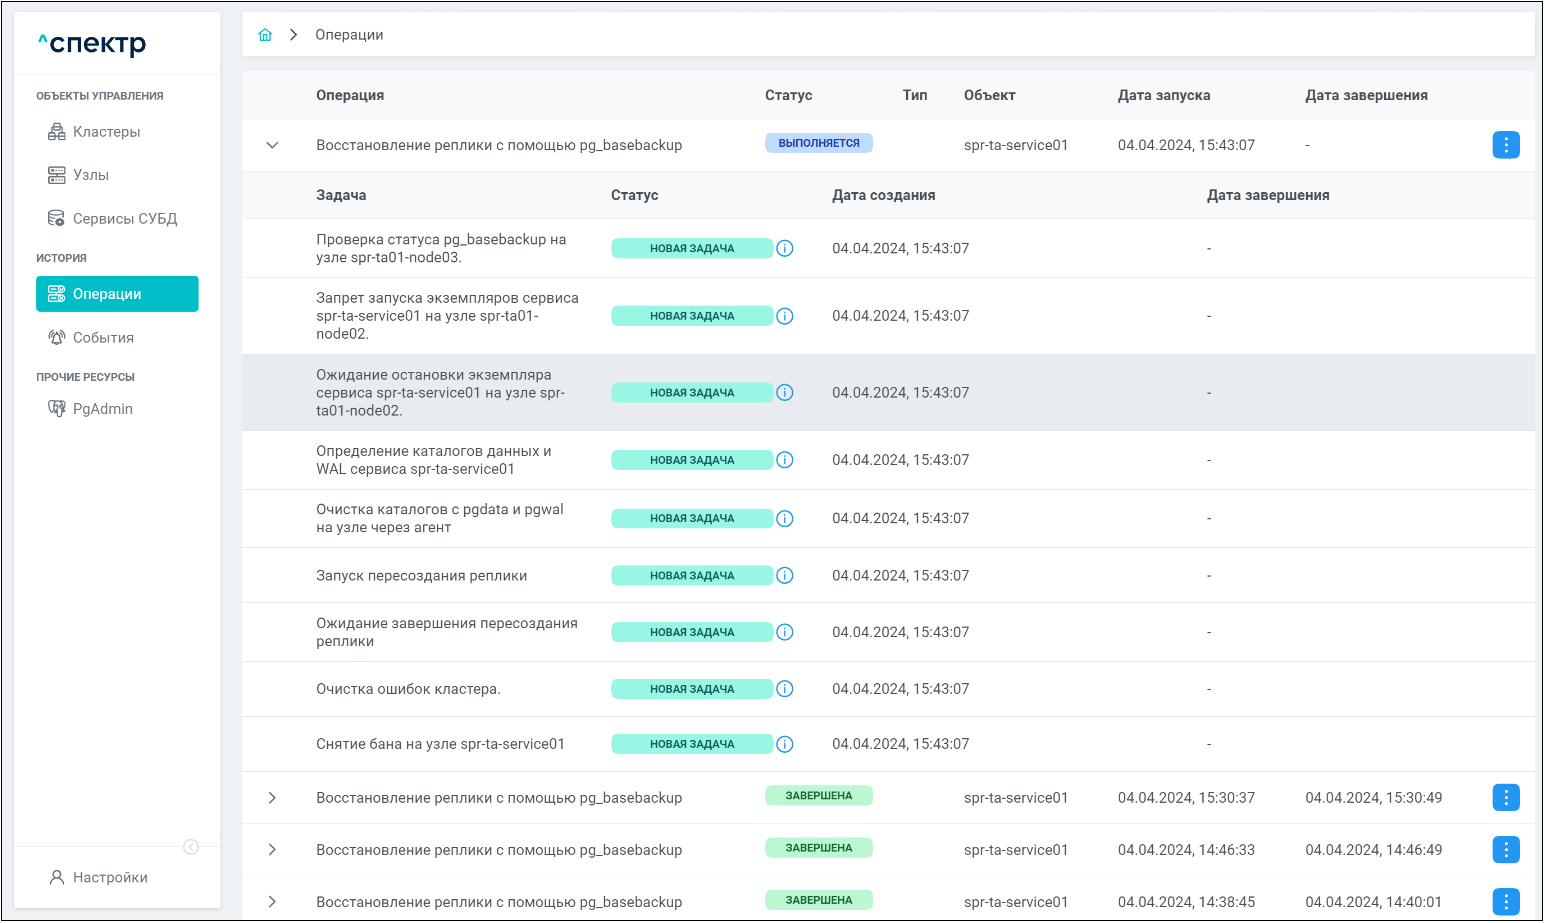Image resolution: width=1545 pixels, height=923 pixels.
Task: Show info for 'Снятие бана на узле' task
Action: 785,744
